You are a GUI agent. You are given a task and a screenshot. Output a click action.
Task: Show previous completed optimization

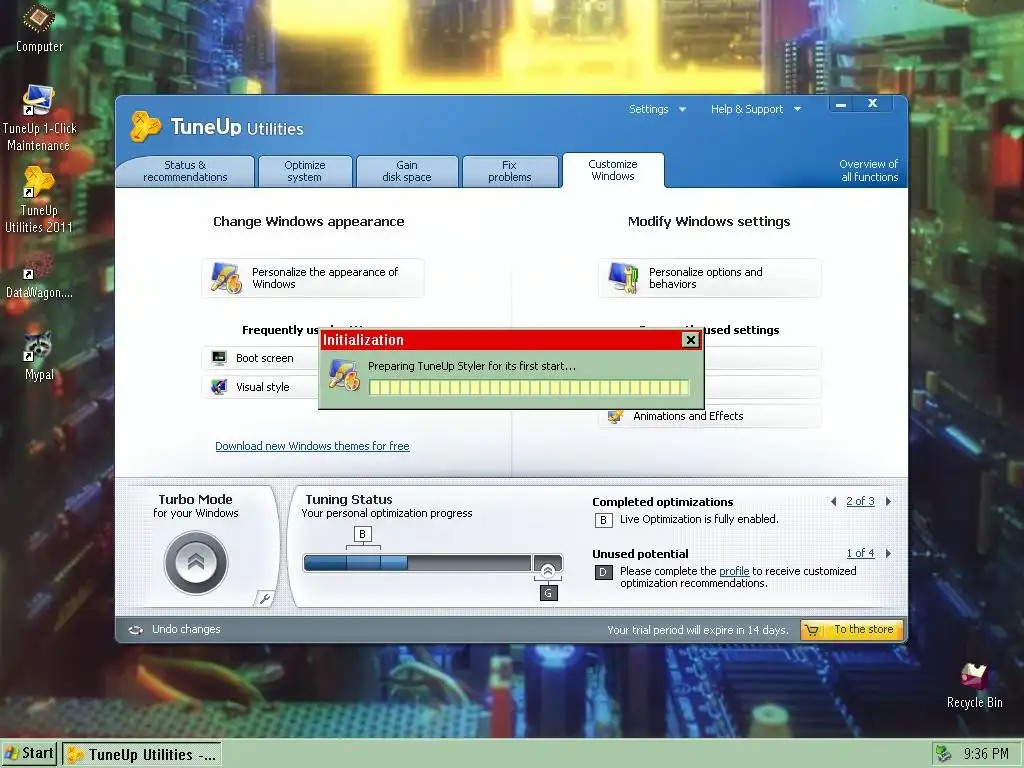pos(833,502)
